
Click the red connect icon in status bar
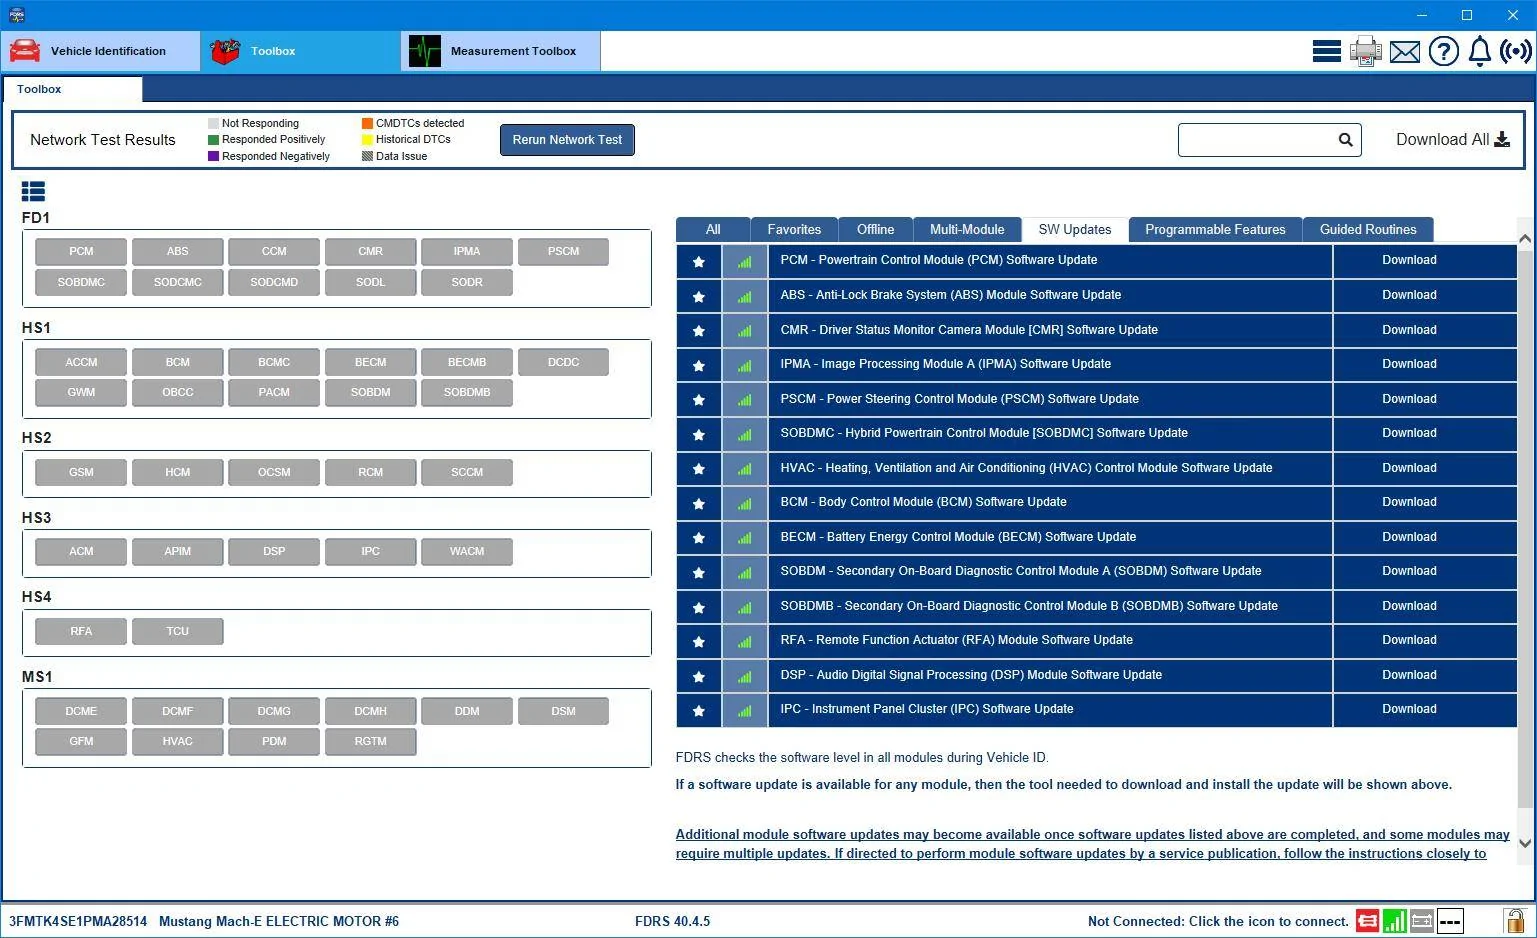click(1367, 921)
